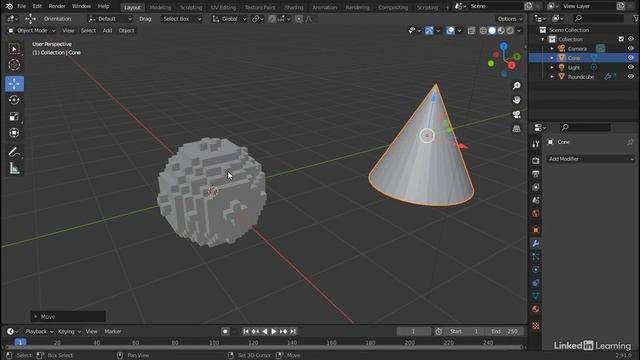Click the Z axis on navigation gizmo
This screenshot has width=640, height=360.
(504, 47)
